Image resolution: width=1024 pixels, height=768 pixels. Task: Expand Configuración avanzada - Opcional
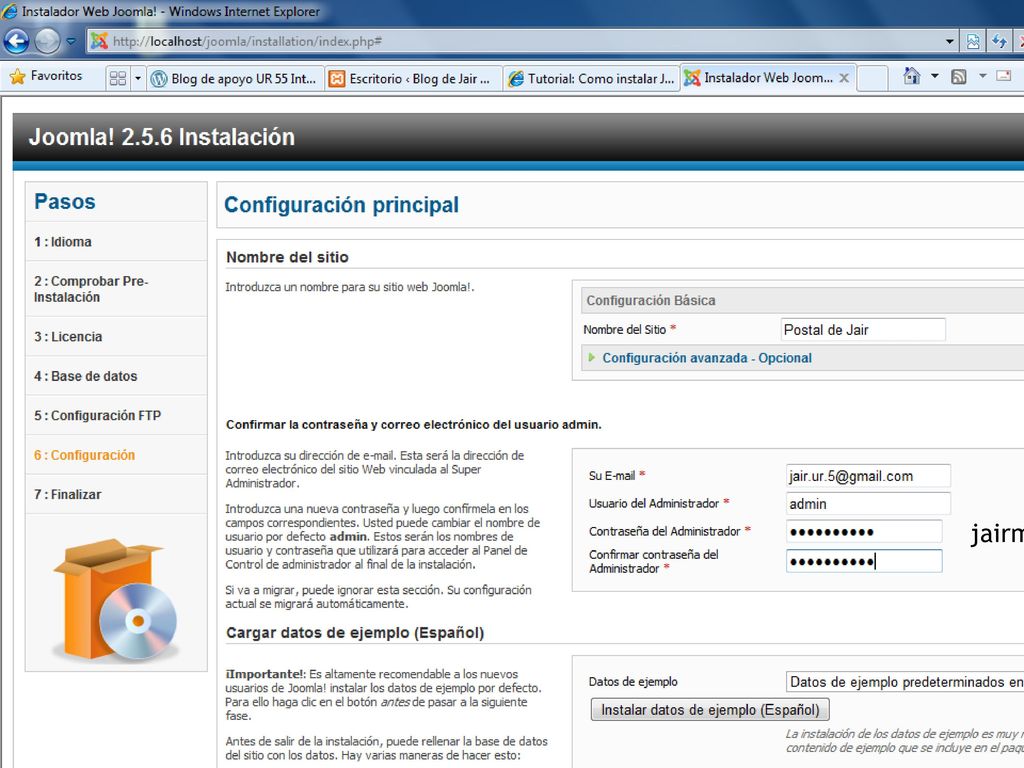707,358
